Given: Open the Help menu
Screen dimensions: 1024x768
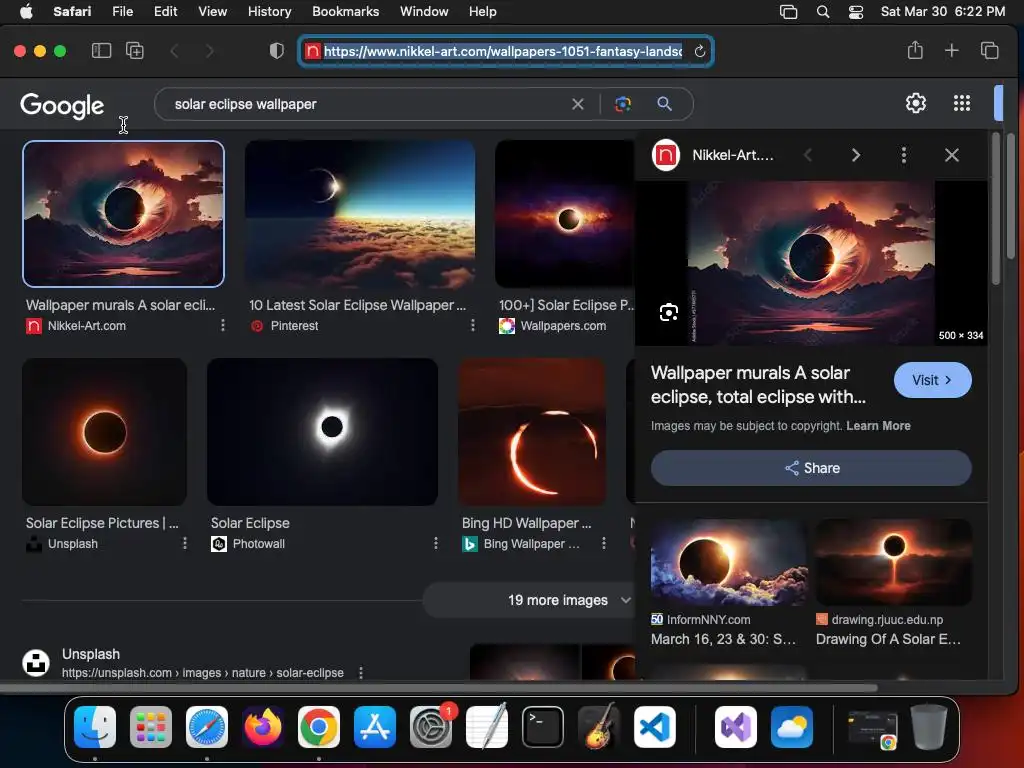Looking at the screenshot, I should coord(483,11).
